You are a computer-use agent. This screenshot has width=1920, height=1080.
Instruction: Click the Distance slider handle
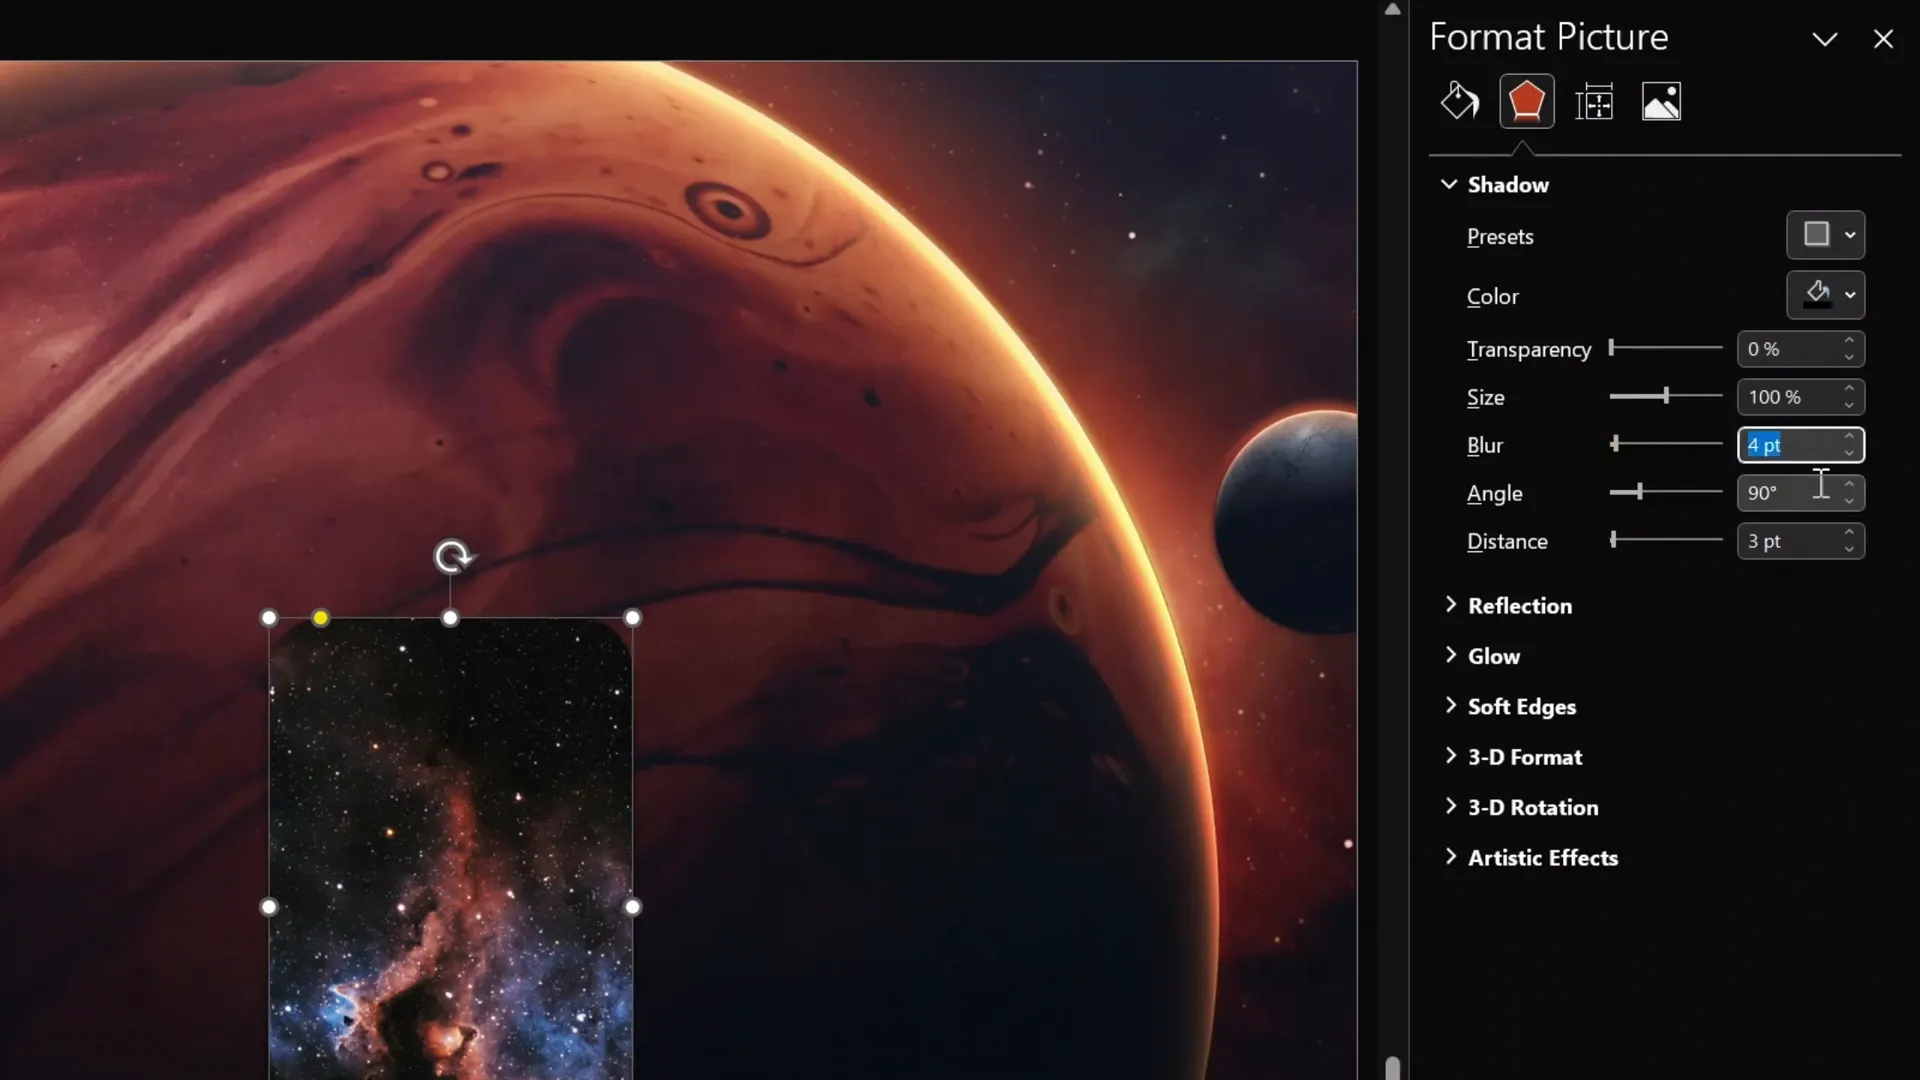tap(1613, 539)
